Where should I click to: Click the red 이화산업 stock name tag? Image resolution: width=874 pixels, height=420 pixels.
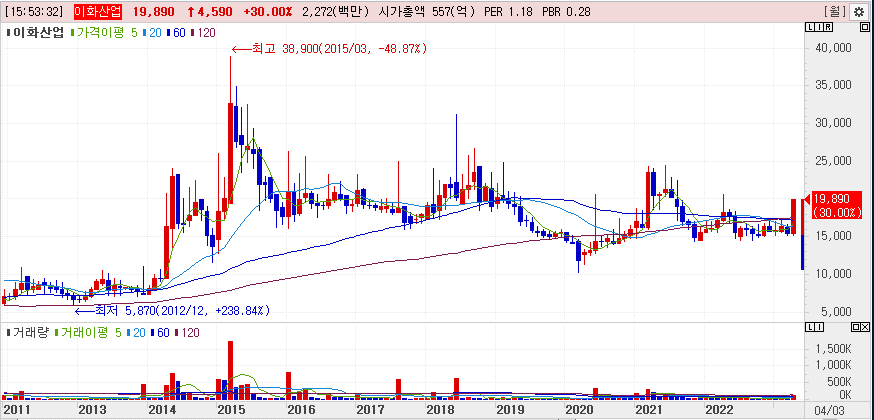(98, 11)
